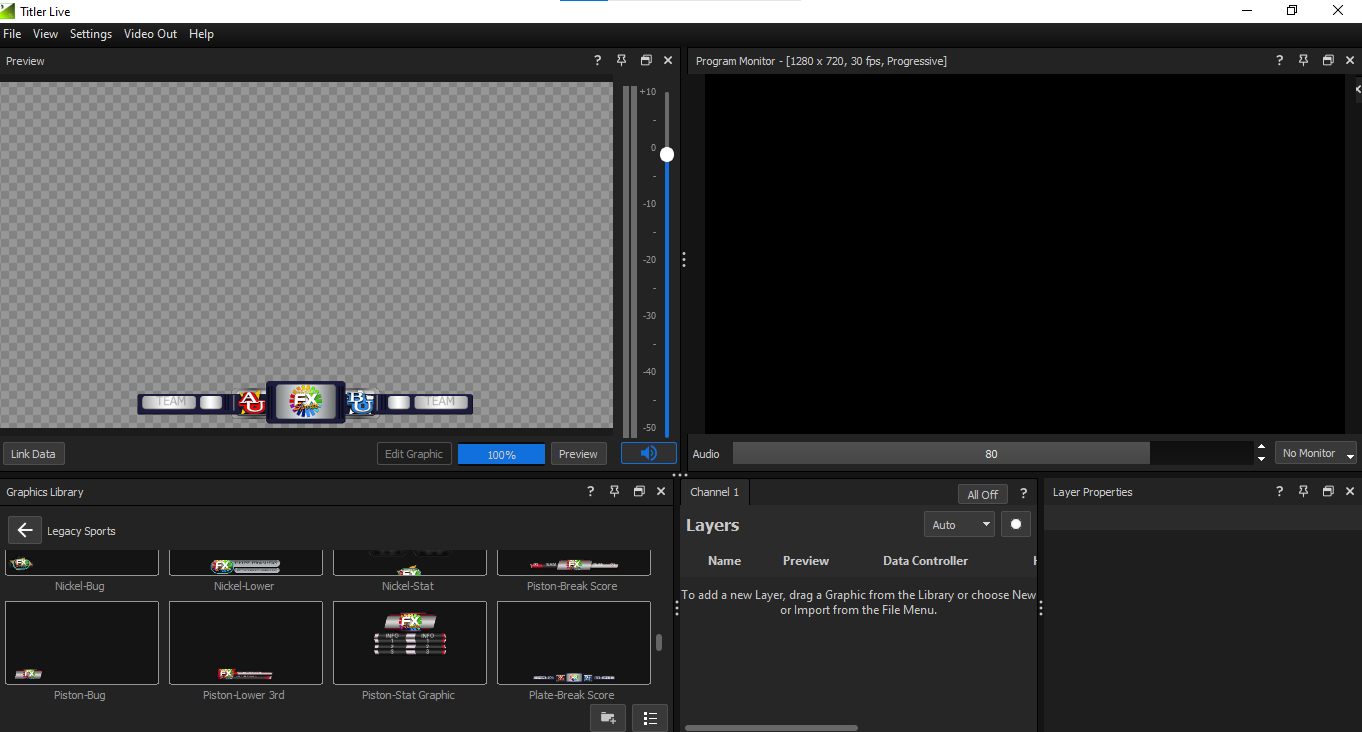Click the Data Controller column header

click(925, 561)
